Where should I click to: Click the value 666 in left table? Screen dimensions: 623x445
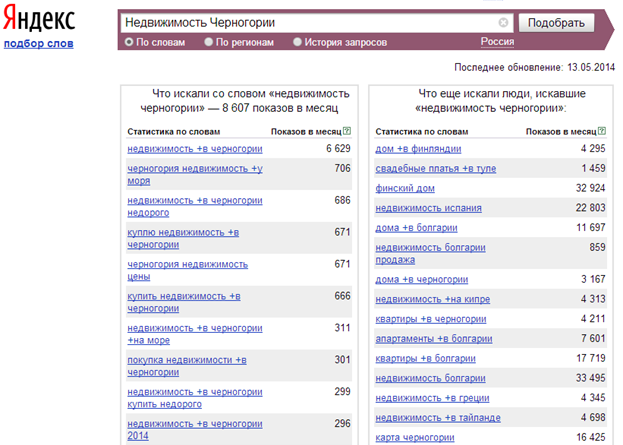click(x=342, y=296)
